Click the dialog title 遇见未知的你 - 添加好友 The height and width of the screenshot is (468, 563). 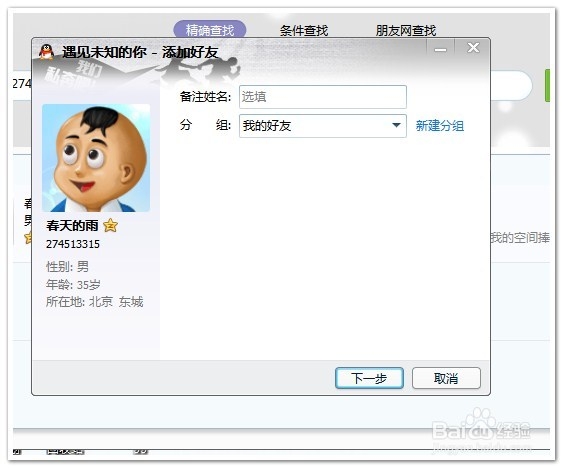[x=140, y=52]
